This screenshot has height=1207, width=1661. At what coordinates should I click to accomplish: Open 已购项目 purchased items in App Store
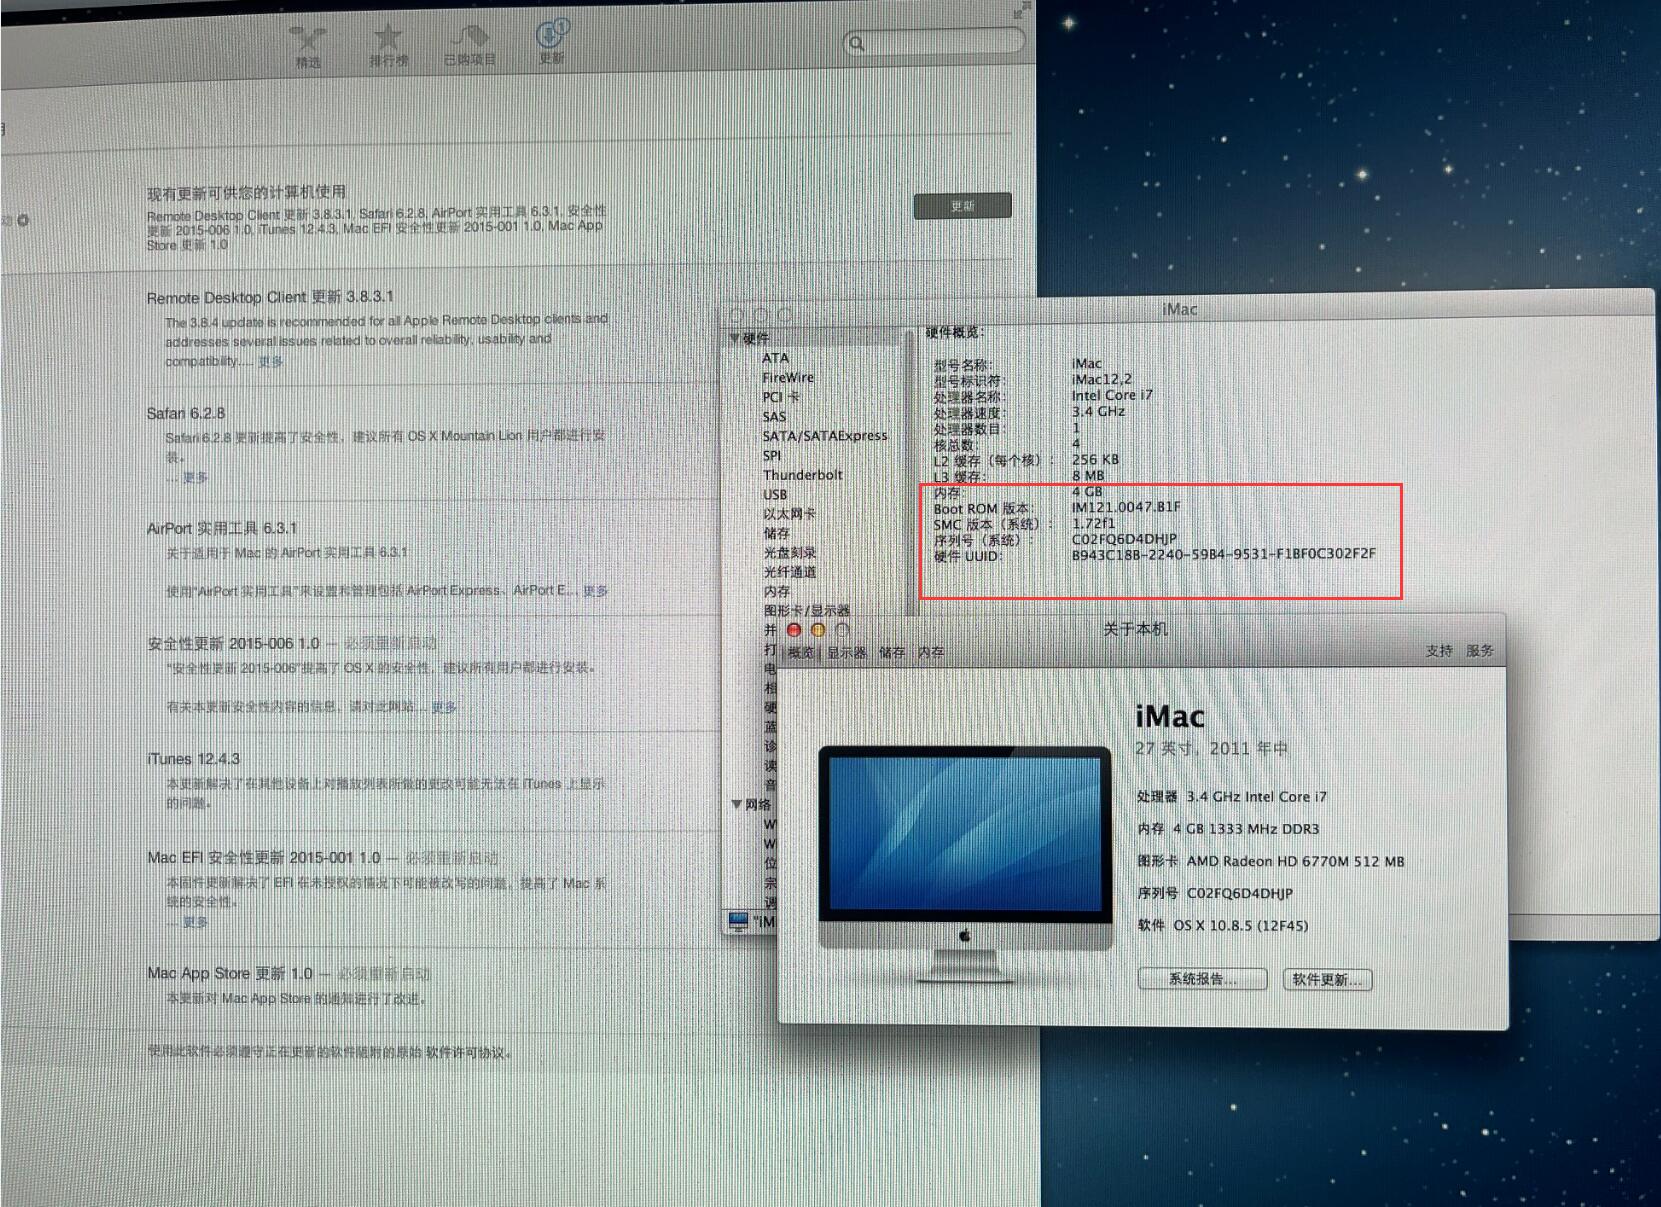click(x=470, y=46)
